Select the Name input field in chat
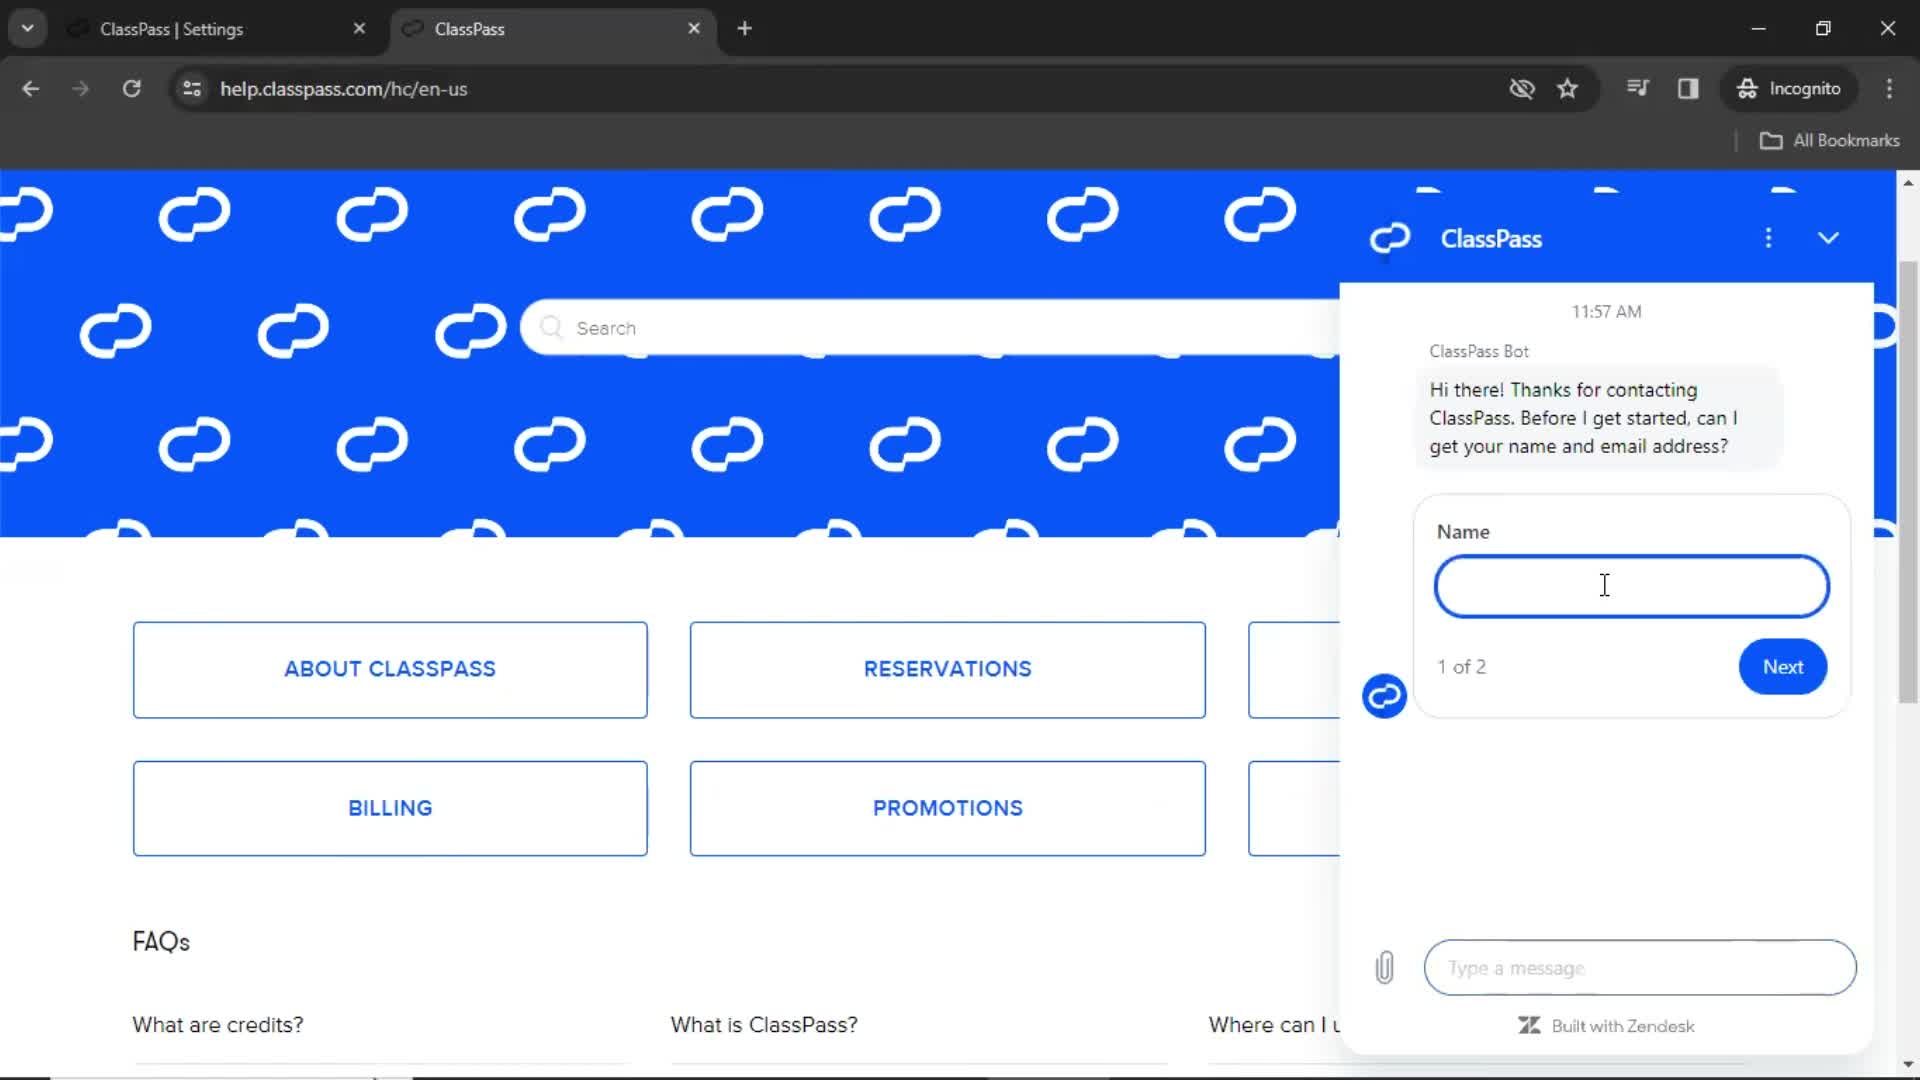This screenshot has height=1080, width=1920. pyautogui.click(x=1631, y=585)
